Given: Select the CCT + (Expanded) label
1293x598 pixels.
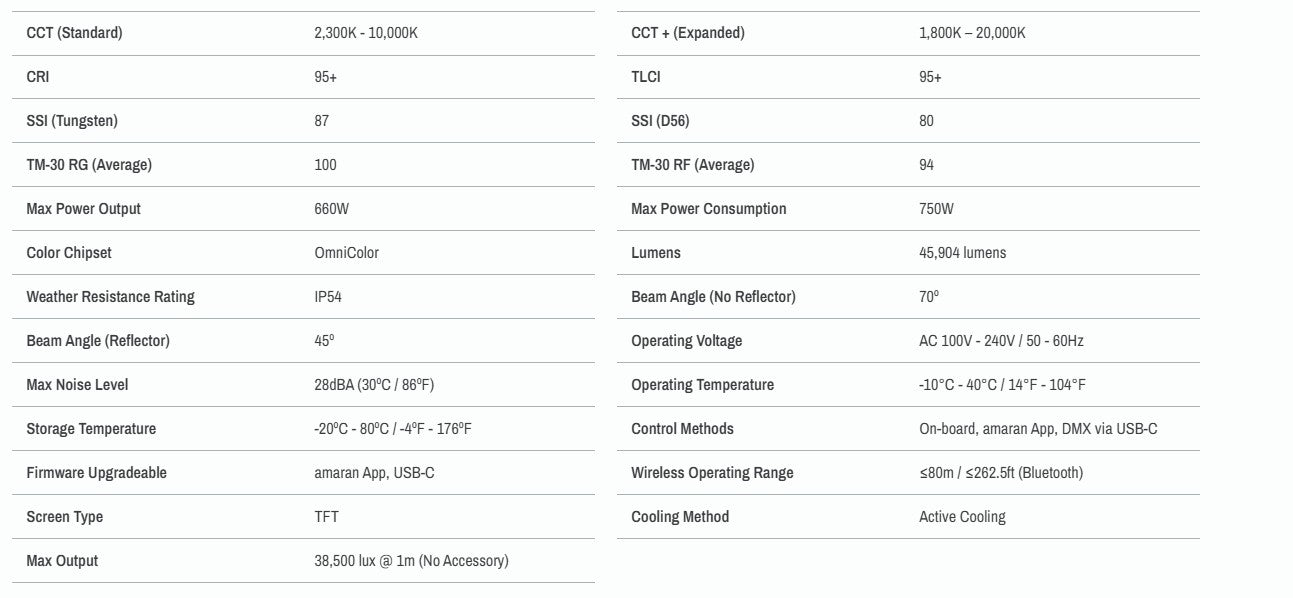Looking at the screenshot, I should tap(688, 33).
